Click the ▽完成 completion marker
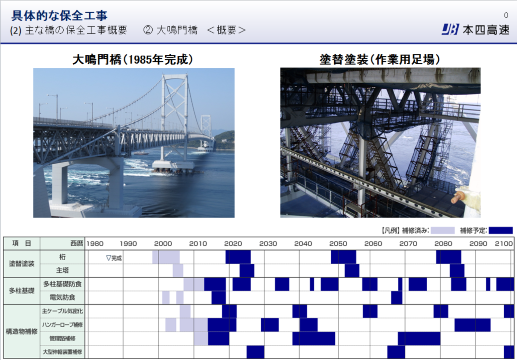Image resolution: width=517 pixels, height=360 pixels. pyautogui.click(x=114, y=258)
